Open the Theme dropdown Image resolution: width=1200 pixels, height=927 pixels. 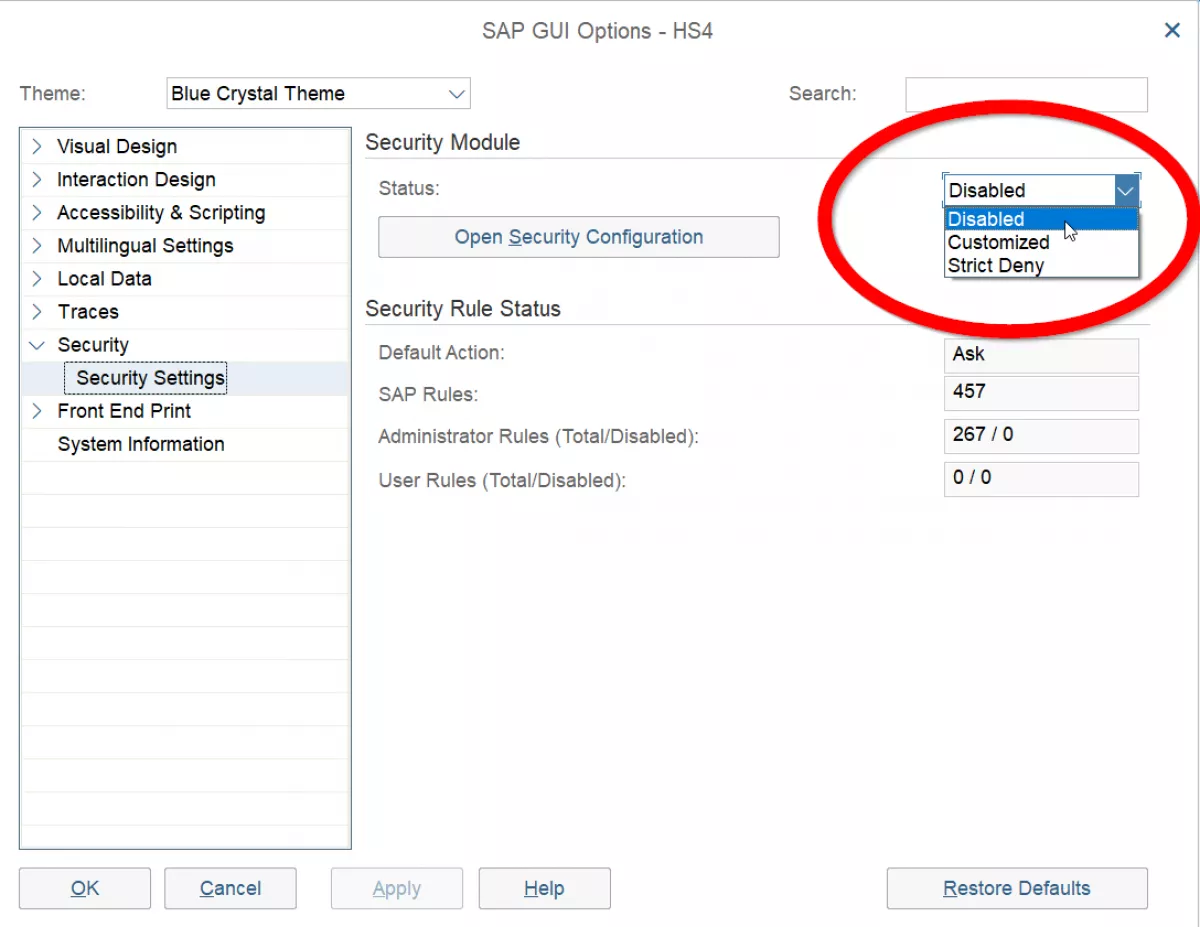(x=318, y=94)
